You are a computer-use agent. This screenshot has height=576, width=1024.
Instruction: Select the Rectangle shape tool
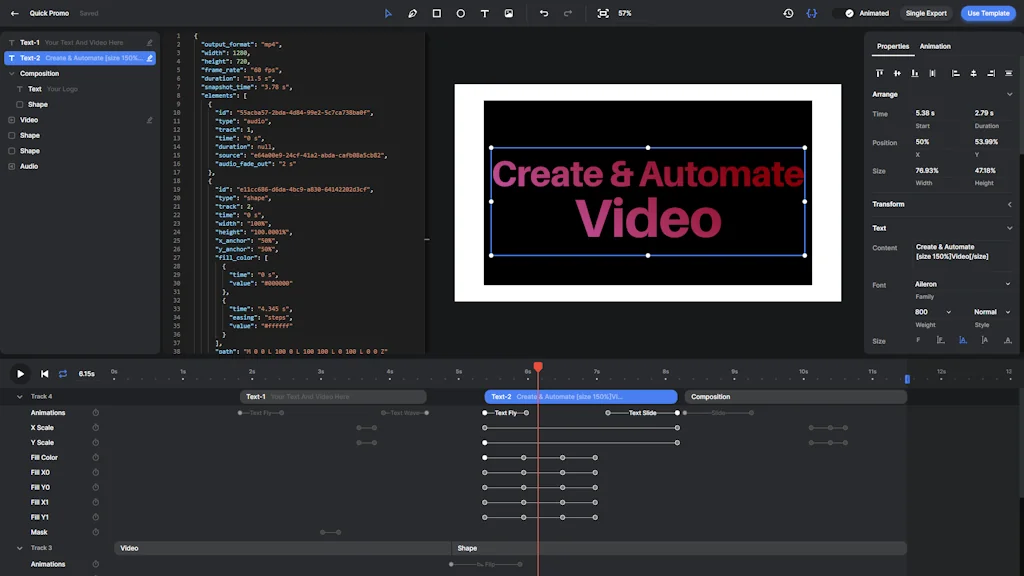(x=436, y=13)
